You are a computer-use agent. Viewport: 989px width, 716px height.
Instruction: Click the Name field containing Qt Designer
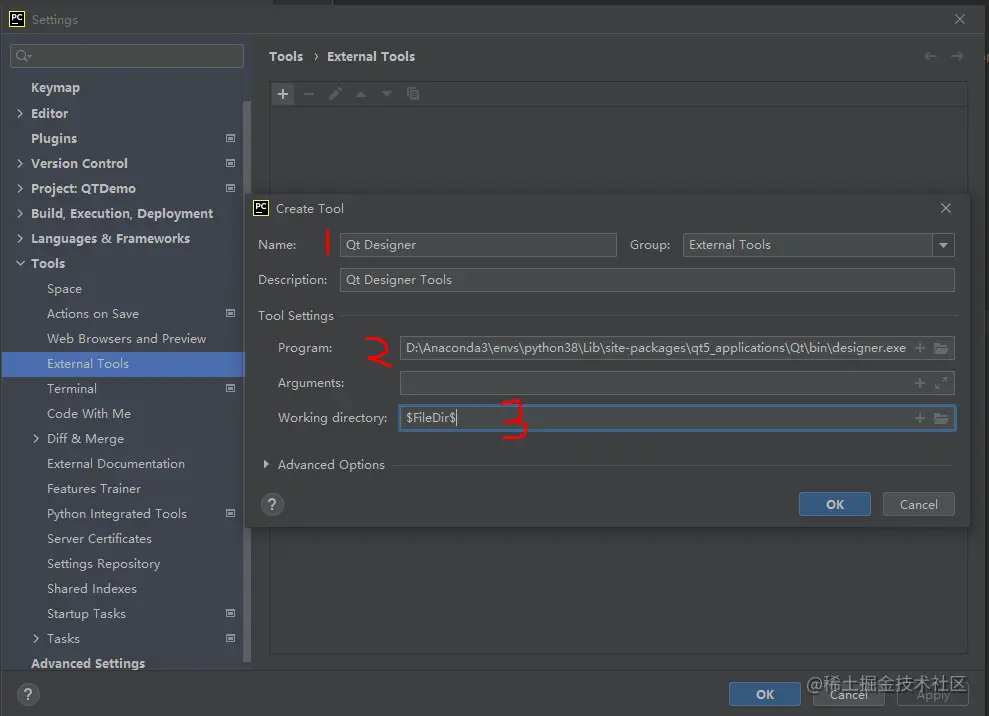tap(477, 245)
